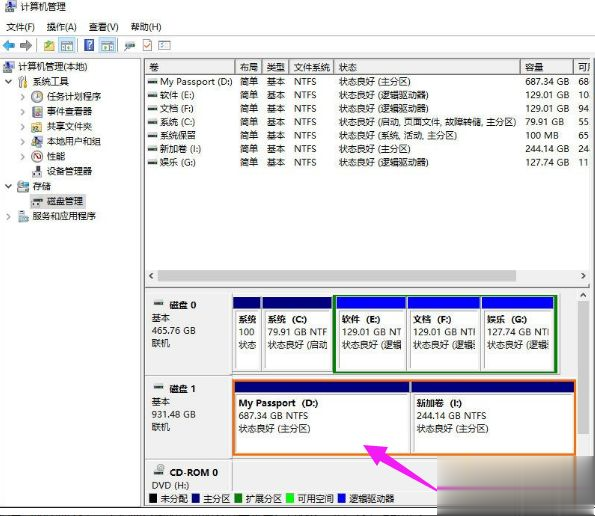Select the 系统保留 volume row
Viewport: 595px width, 516px height.
point(367,135)
